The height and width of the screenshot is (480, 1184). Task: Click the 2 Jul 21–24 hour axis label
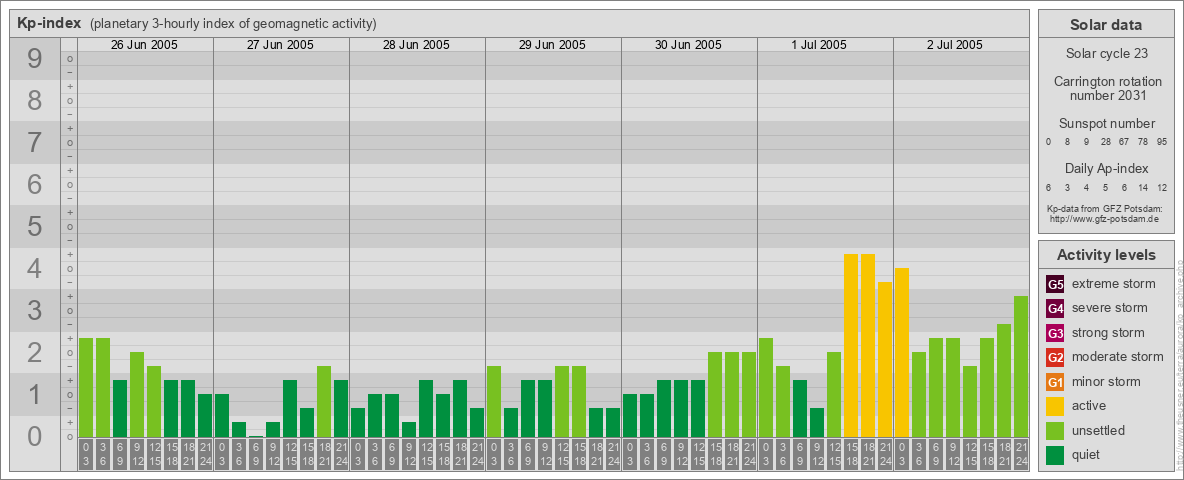tap(1021, 454)
